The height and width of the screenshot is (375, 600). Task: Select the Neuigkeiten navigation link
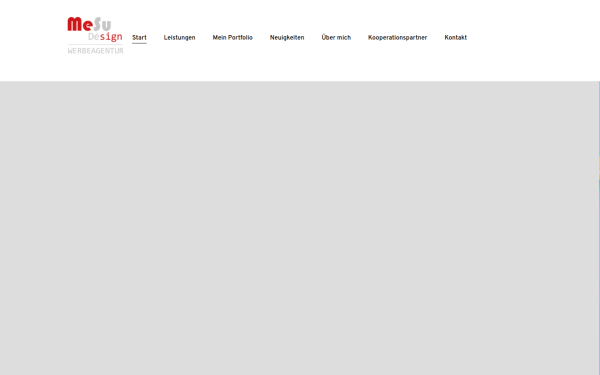[287, 38]
